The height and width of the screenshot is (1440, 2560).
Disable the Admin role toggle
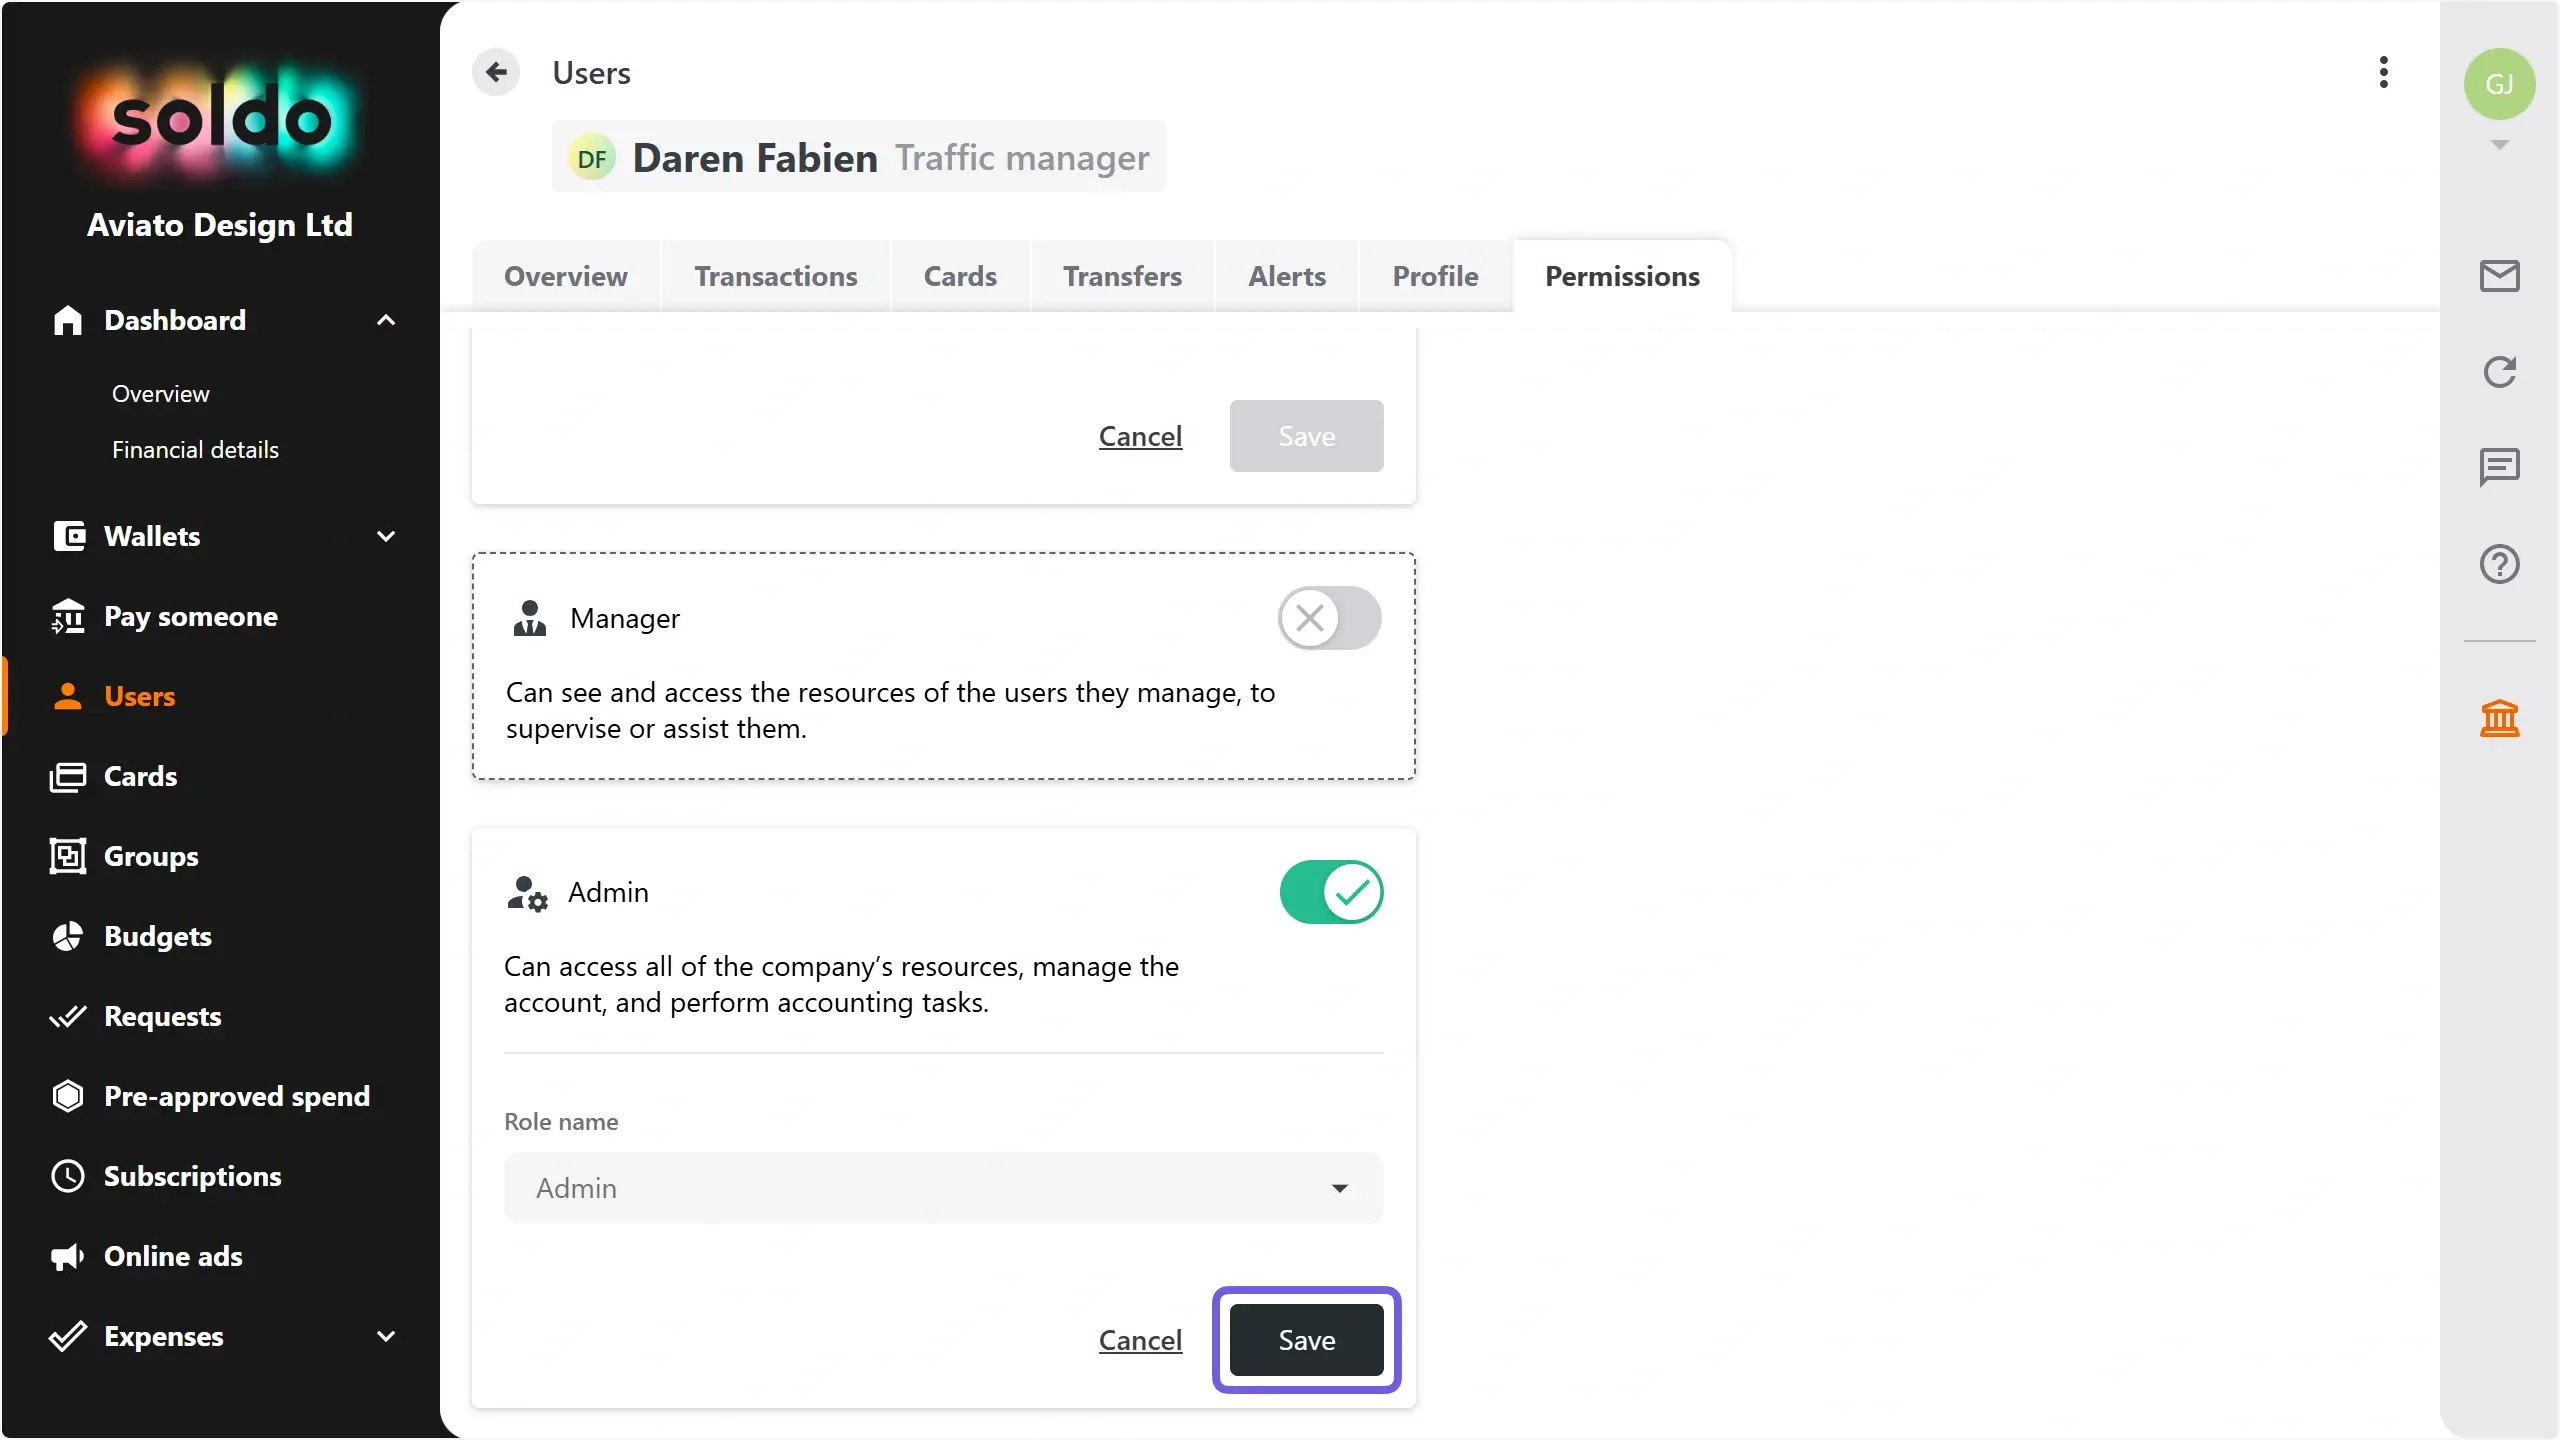coord(1331,892)
